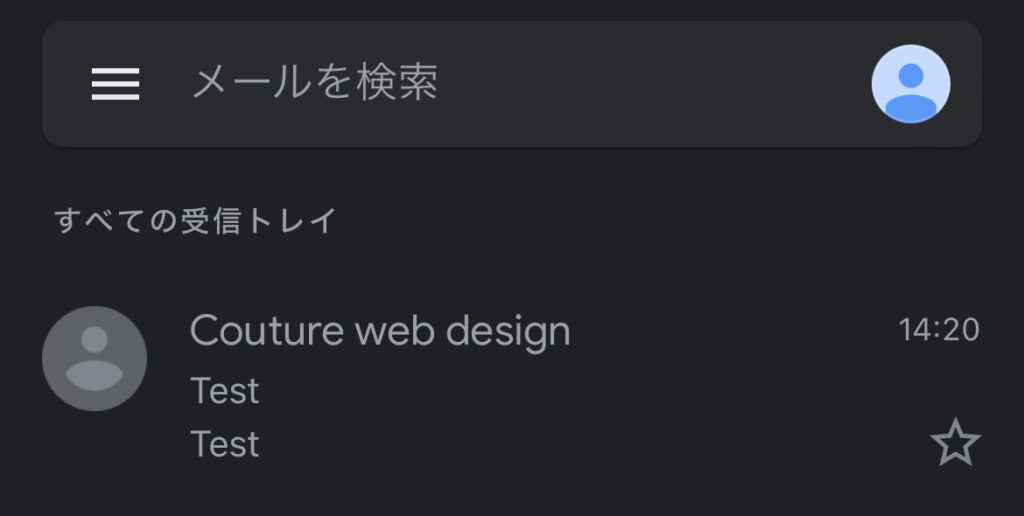Click the 14:20 timestamp of the email
The image size is (1024, 516).
click(939, 330)
